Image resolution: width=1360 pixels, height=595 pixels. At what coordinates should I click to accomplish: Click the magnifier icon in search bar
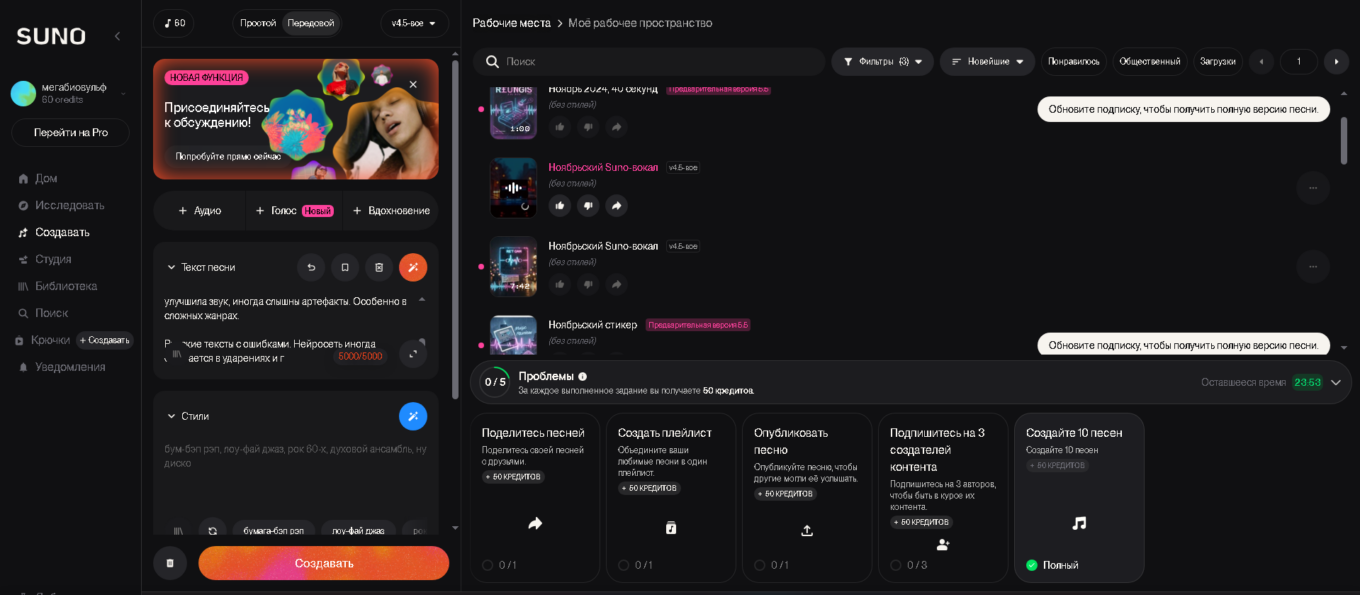492,61
